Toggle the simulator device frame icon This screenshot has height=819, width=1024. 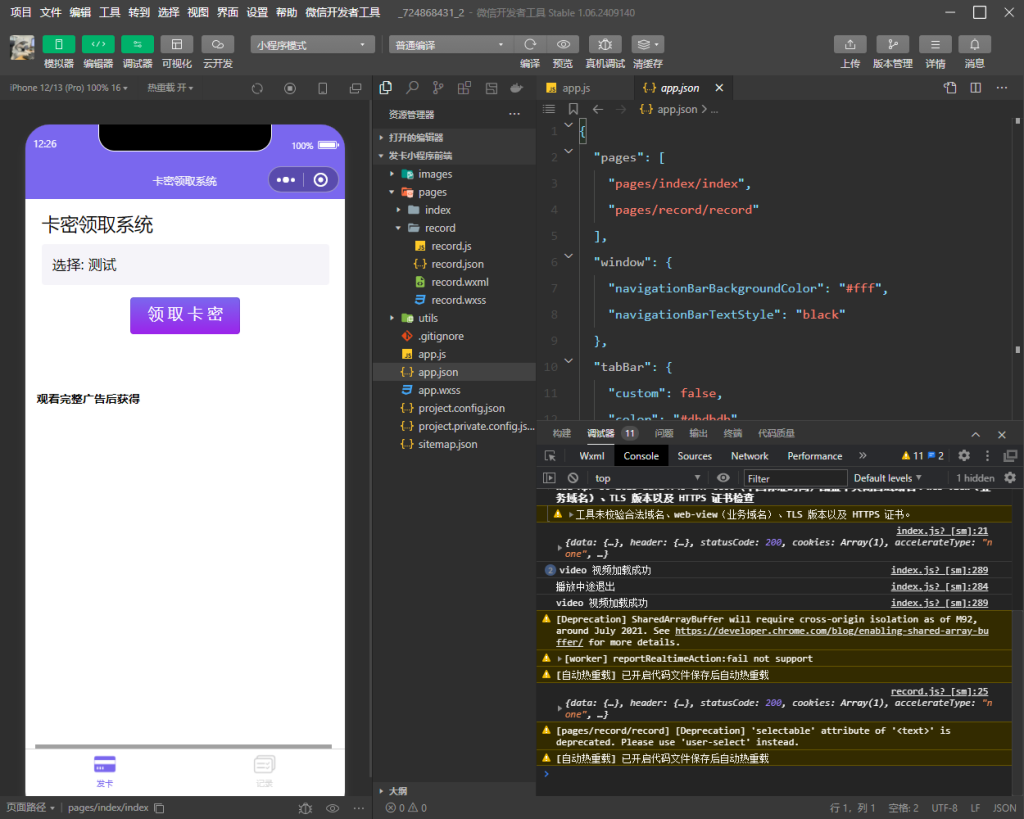(x=323, y=88)
